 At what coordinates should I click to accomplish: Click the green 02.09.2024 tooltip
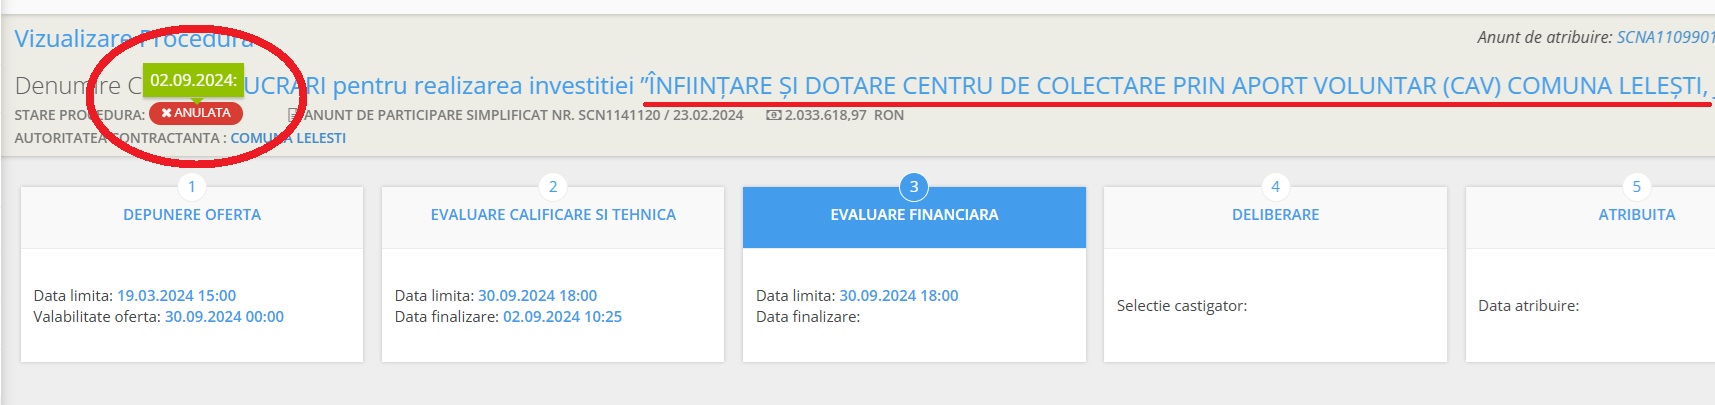[193, 80]
